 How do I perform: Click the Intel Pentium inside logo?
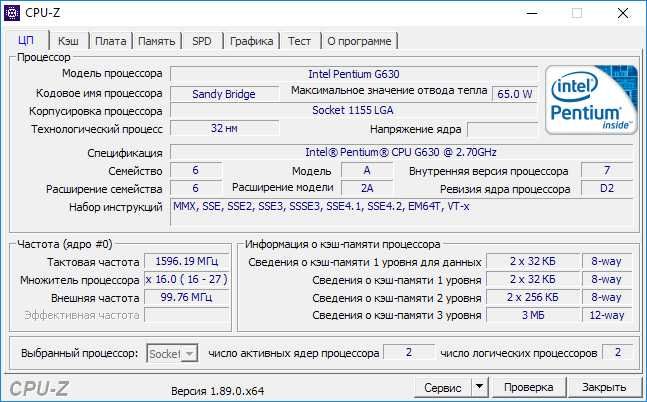(x=591, y=100)
